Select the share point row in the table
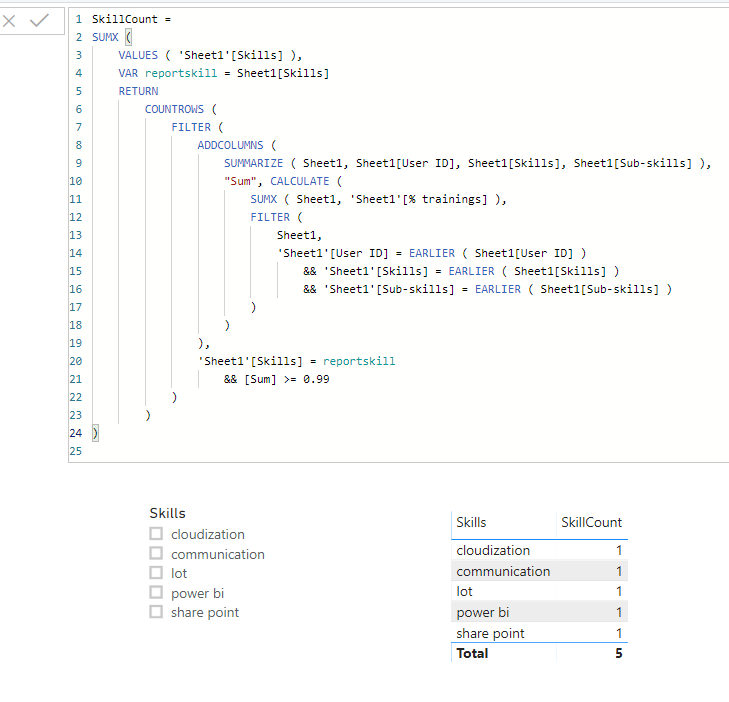This screenshot has height=702, width=729. (539, 633)
